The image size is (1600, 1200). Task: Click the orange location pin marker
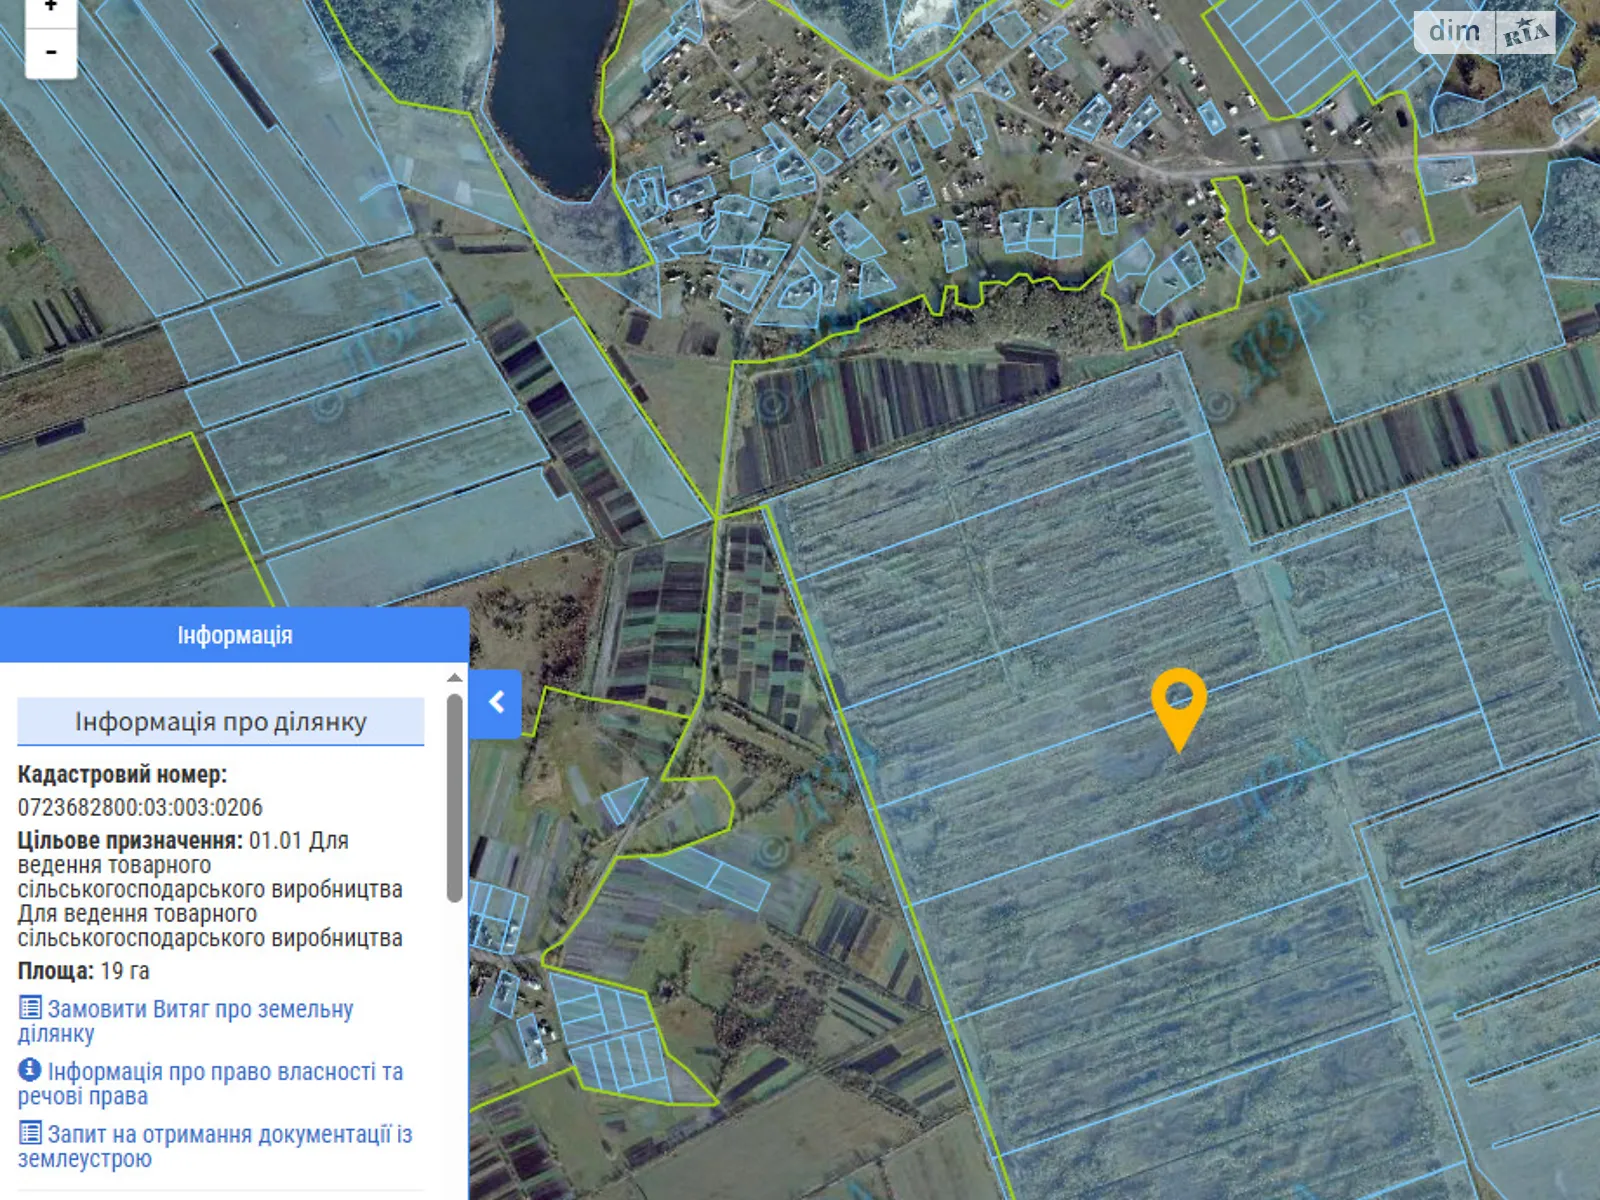pos(1178,703)
